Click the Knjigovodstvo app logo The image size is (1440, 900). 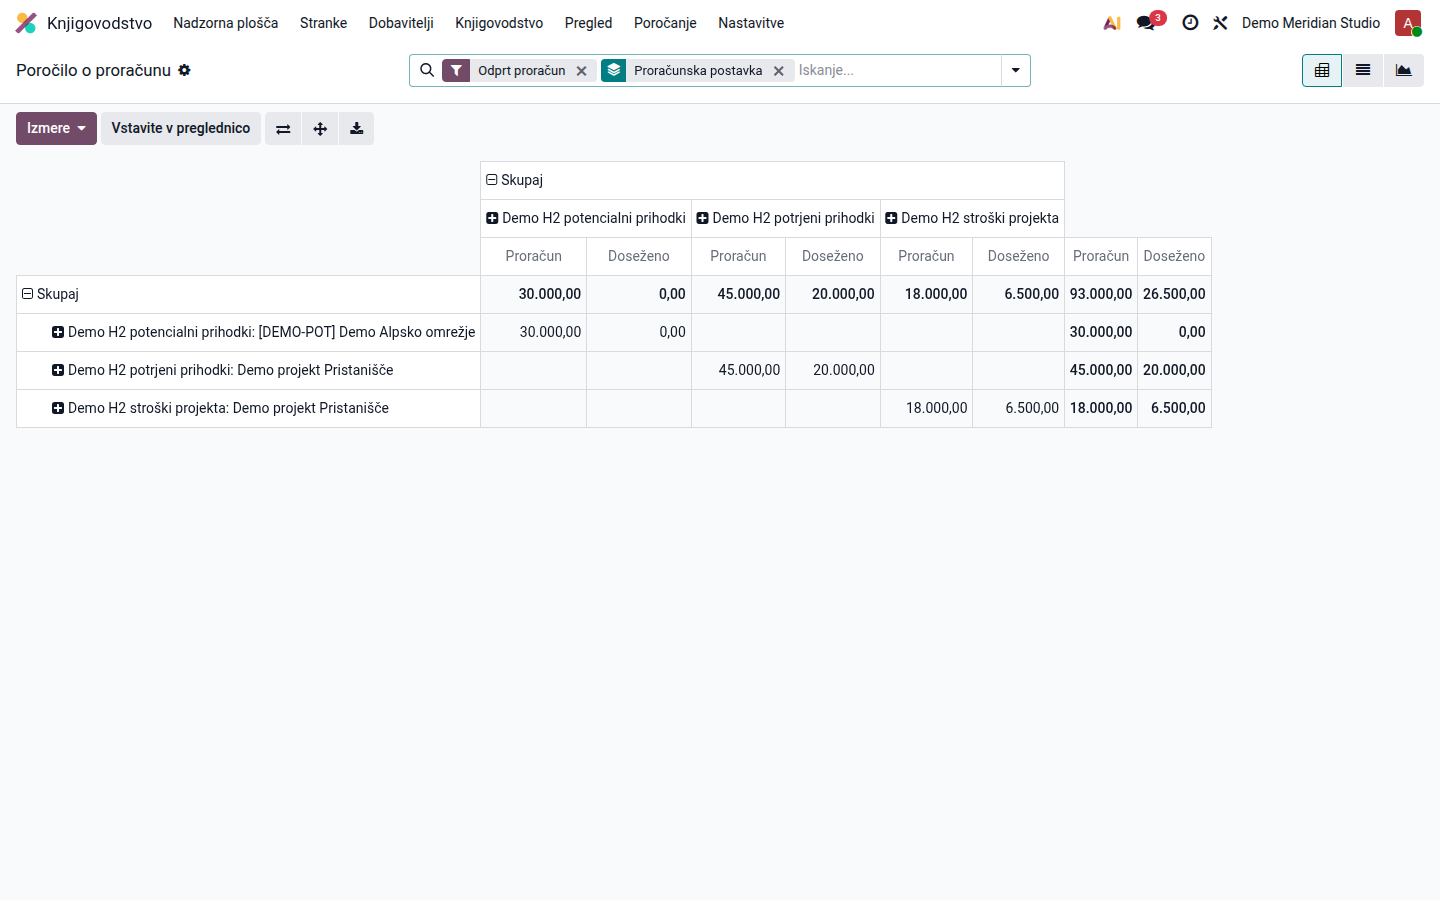[27, 23]
